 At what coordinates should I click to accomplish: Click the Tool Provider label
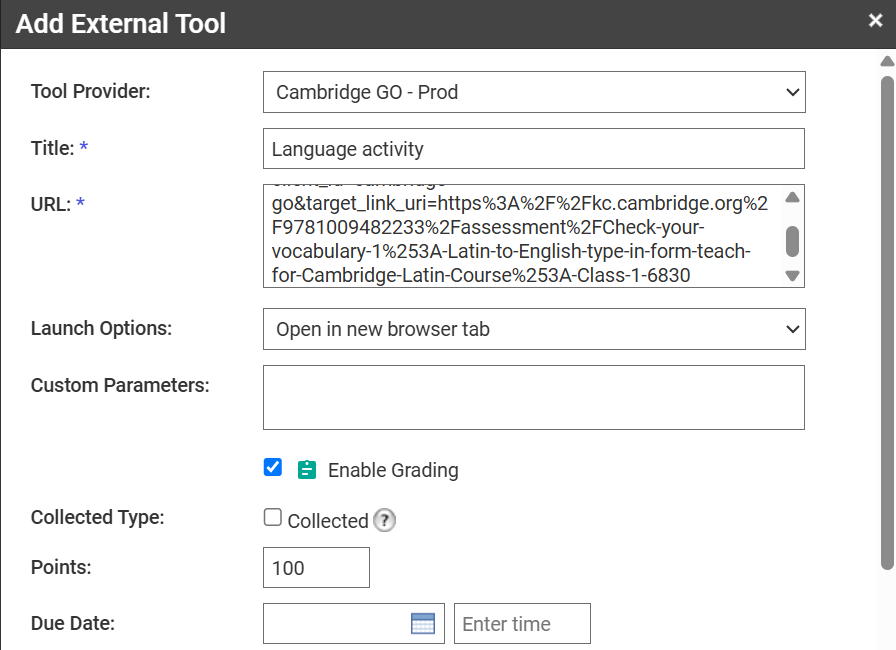tap(90, 91)
